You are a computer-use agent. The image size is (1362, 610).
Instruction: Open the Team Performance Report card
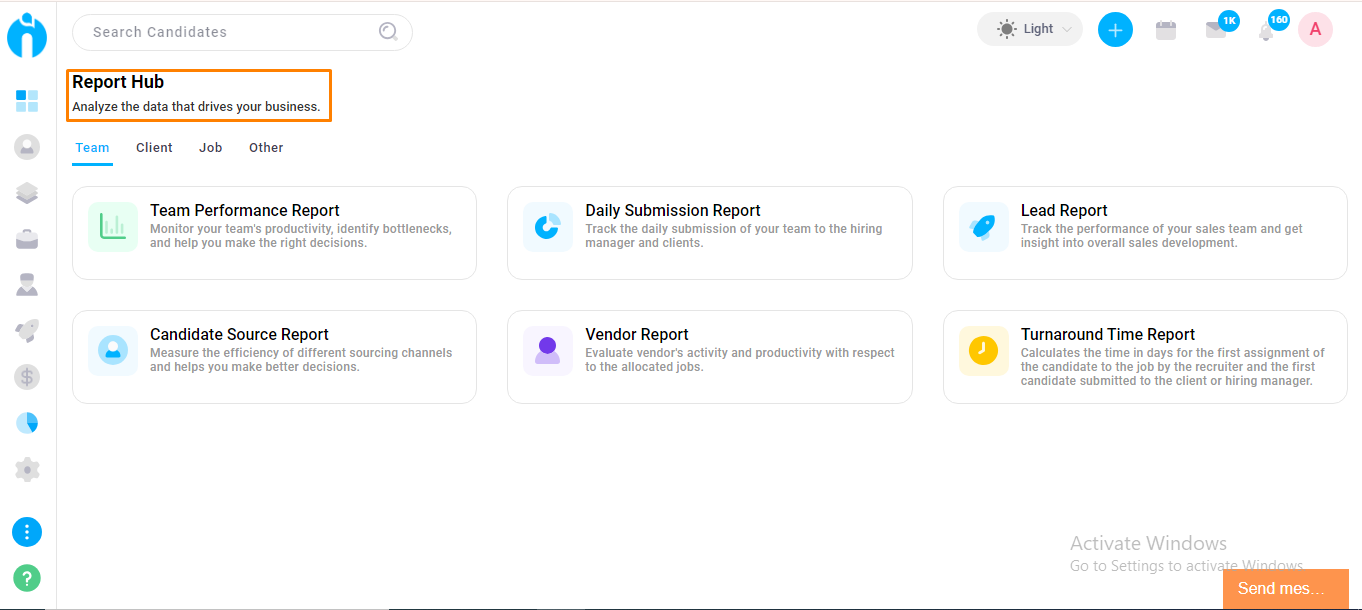[274, 233]
